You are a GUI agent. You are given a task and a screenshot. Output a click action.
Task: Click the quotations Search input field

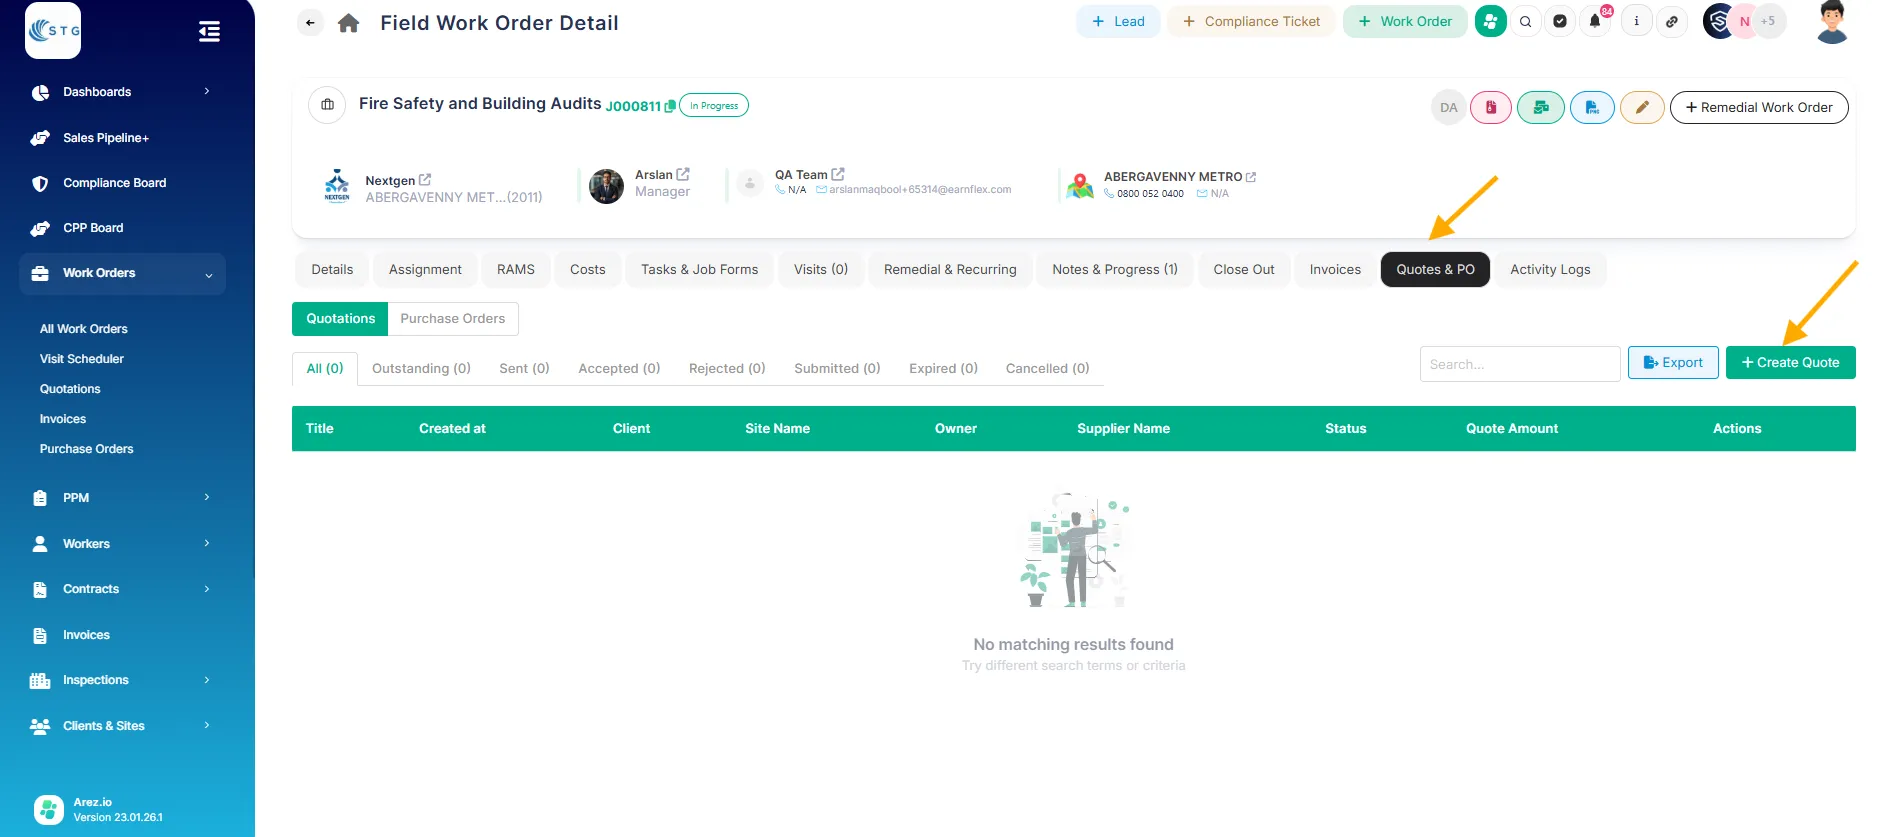(x=1519, y=364)
